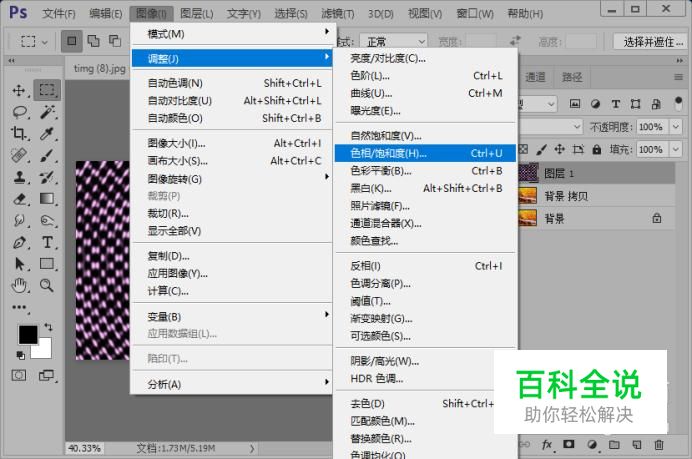Viewport: 692px width, 459px height.
Task: Open the 滤镜(T) menu
Action: 338,14
